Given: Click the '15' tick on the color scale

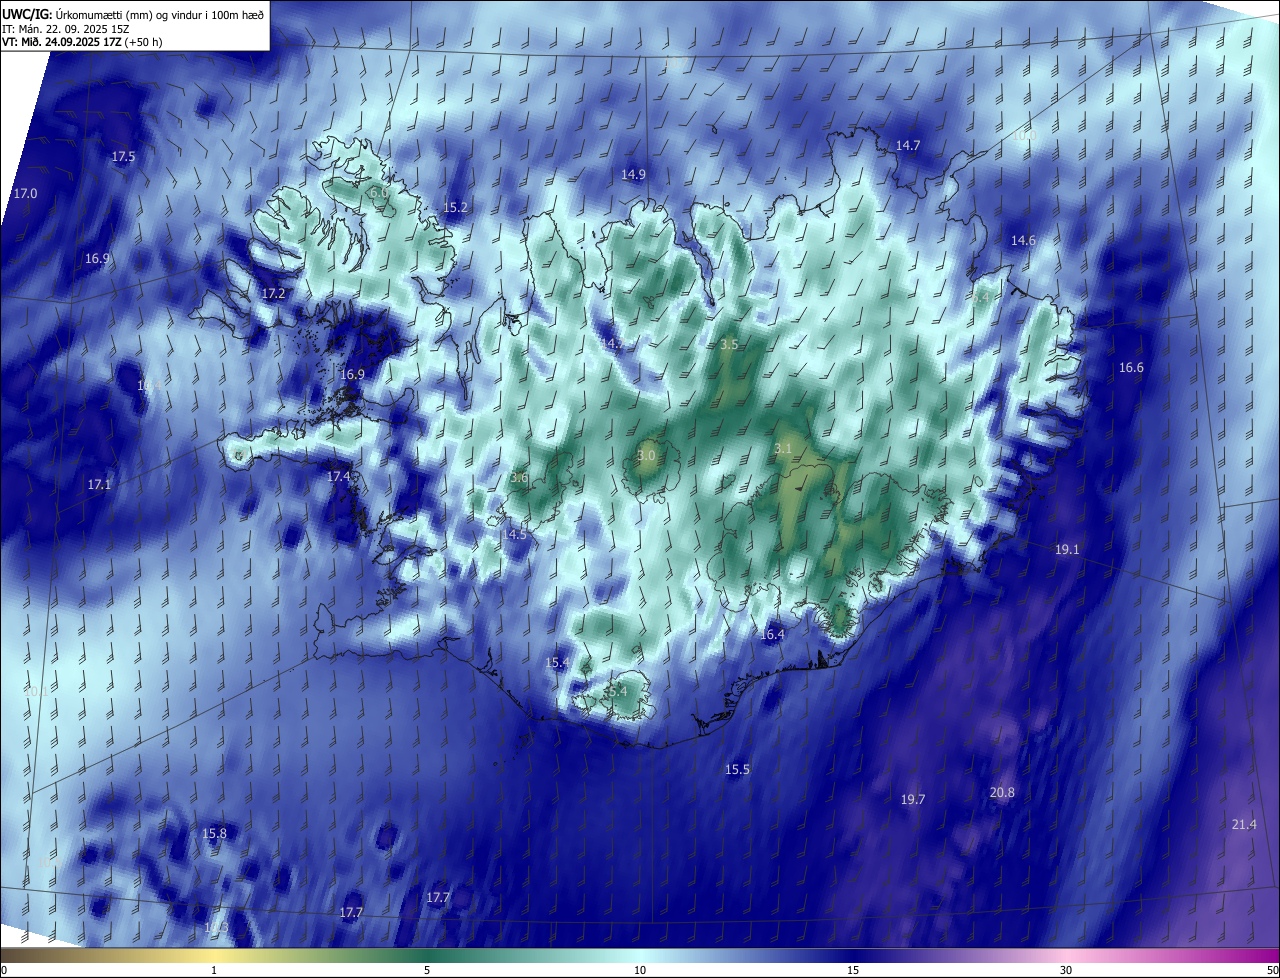Looking at the screenshot, I should [x=853, y=970].
